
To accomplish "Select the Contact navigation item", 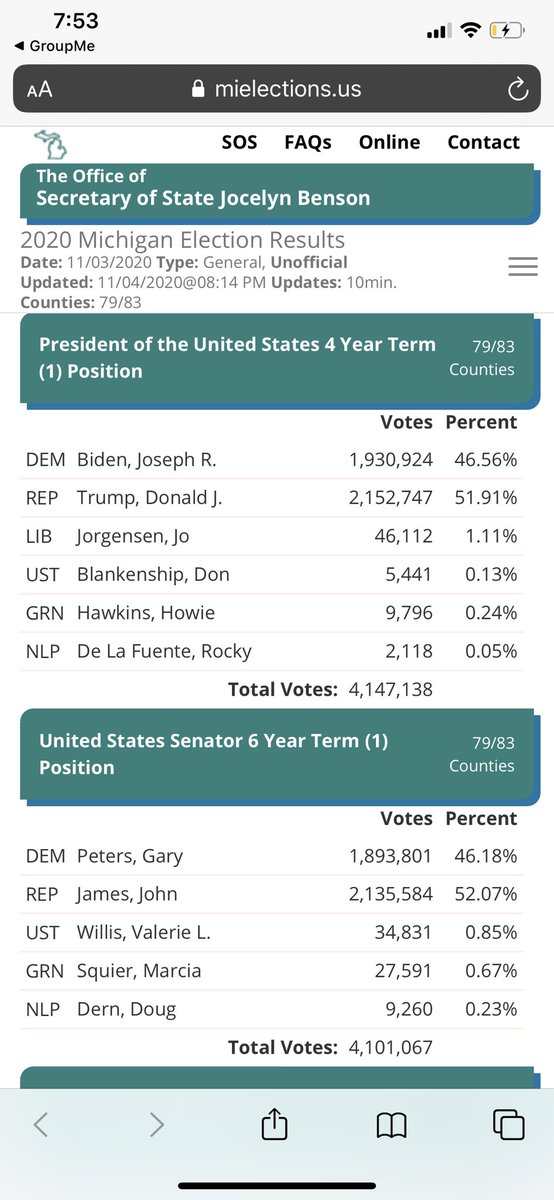I will tap(484, 142).
